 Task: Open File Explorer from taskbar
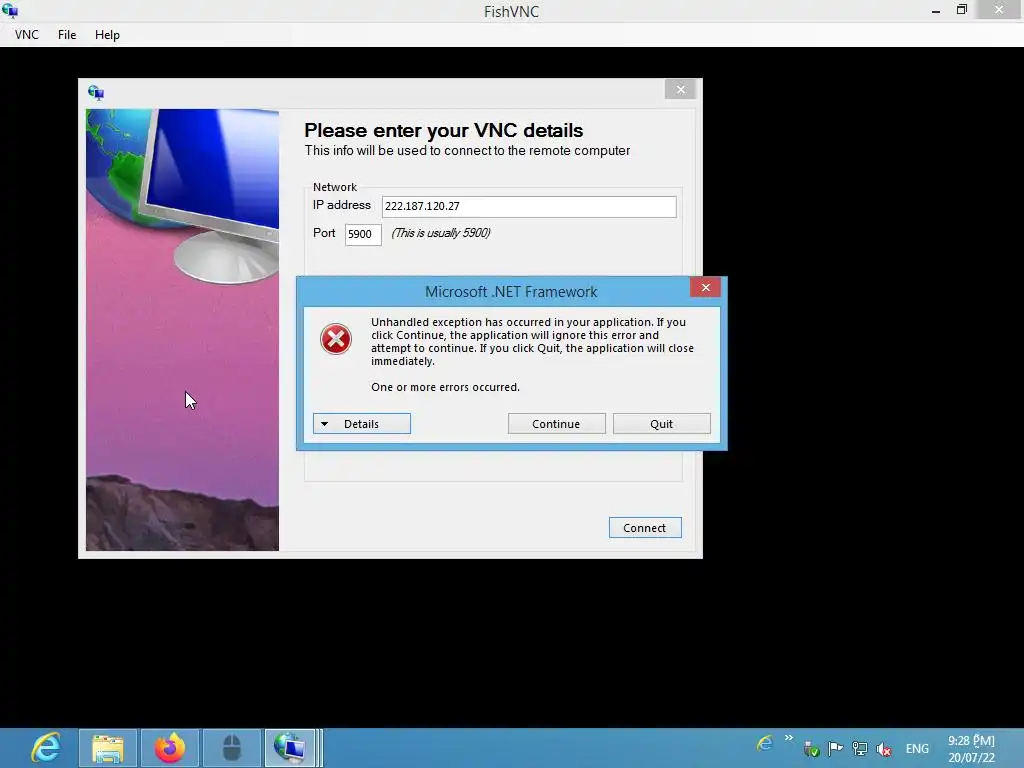click(x=108, y=748)
